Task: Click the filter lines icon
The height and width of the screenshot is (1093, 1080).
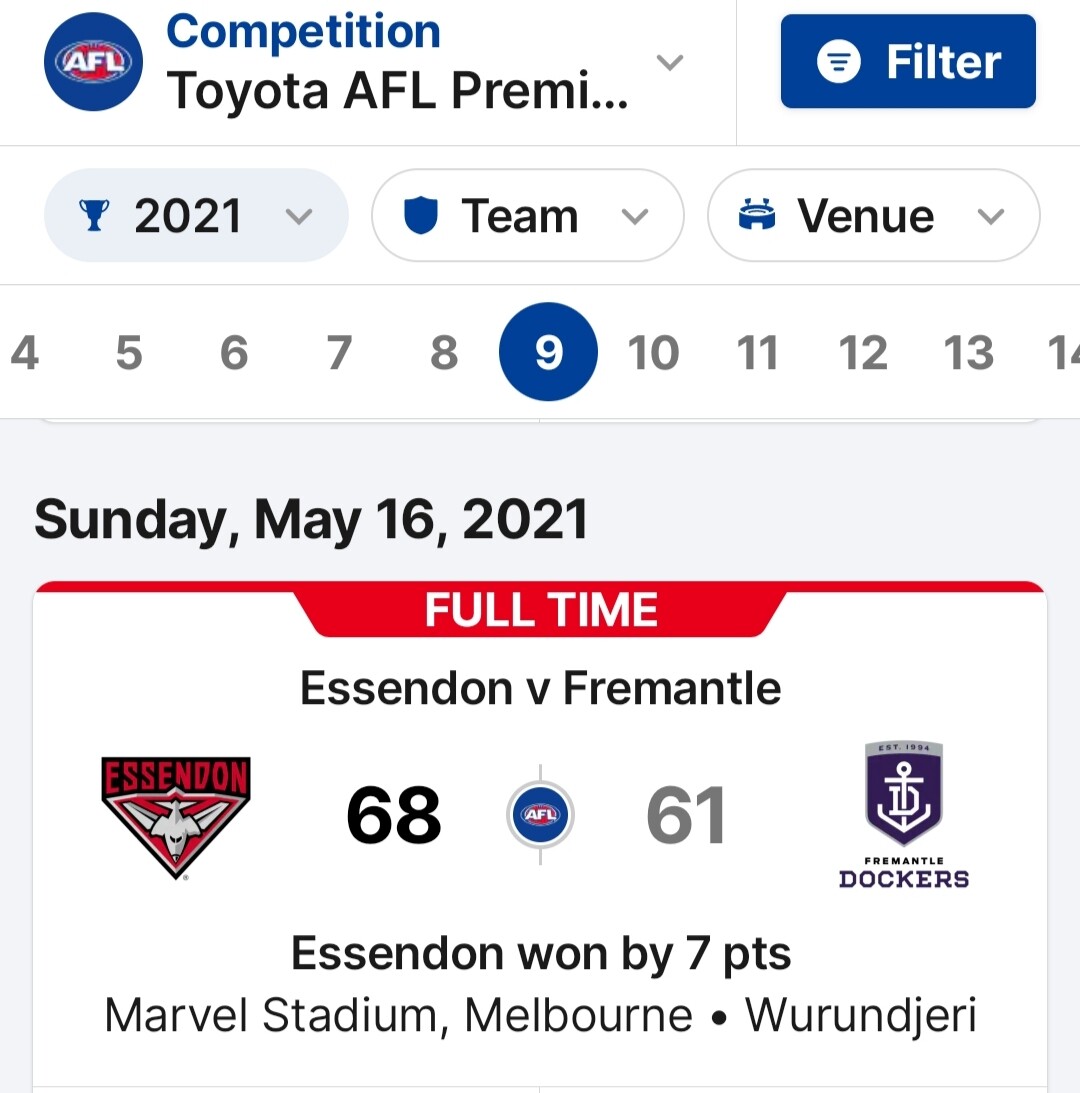Action: pos(838,62)
